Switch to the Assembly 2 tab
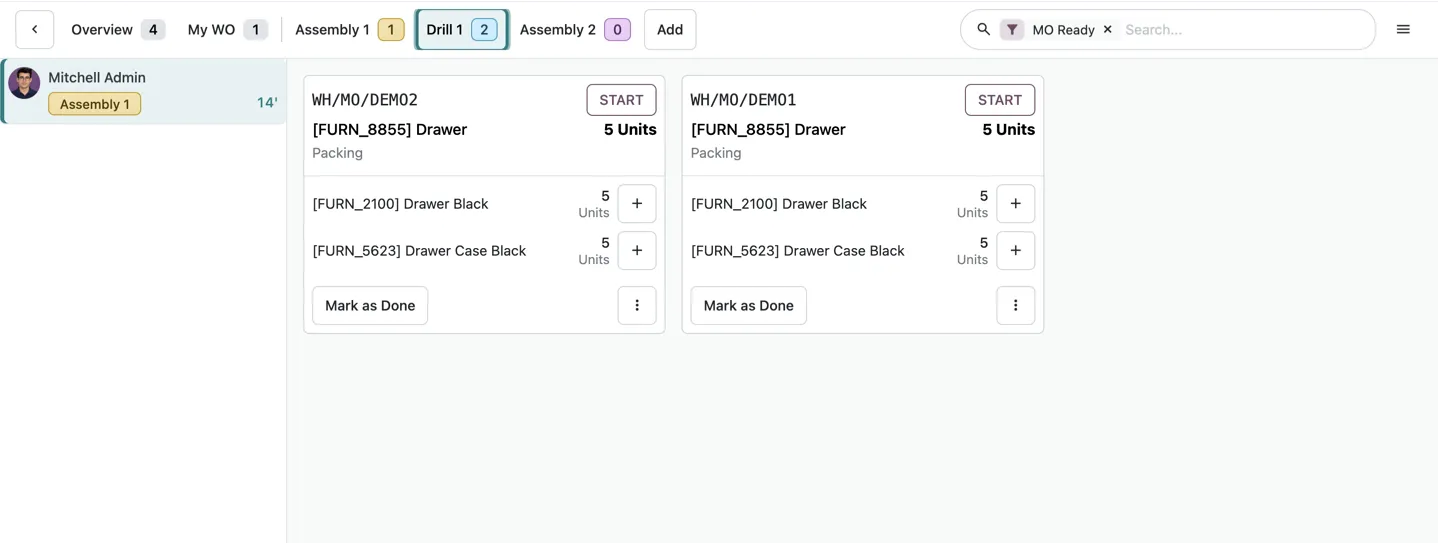Image resolution: width=1438 pixels, height=543 pixels. (575, 30)
